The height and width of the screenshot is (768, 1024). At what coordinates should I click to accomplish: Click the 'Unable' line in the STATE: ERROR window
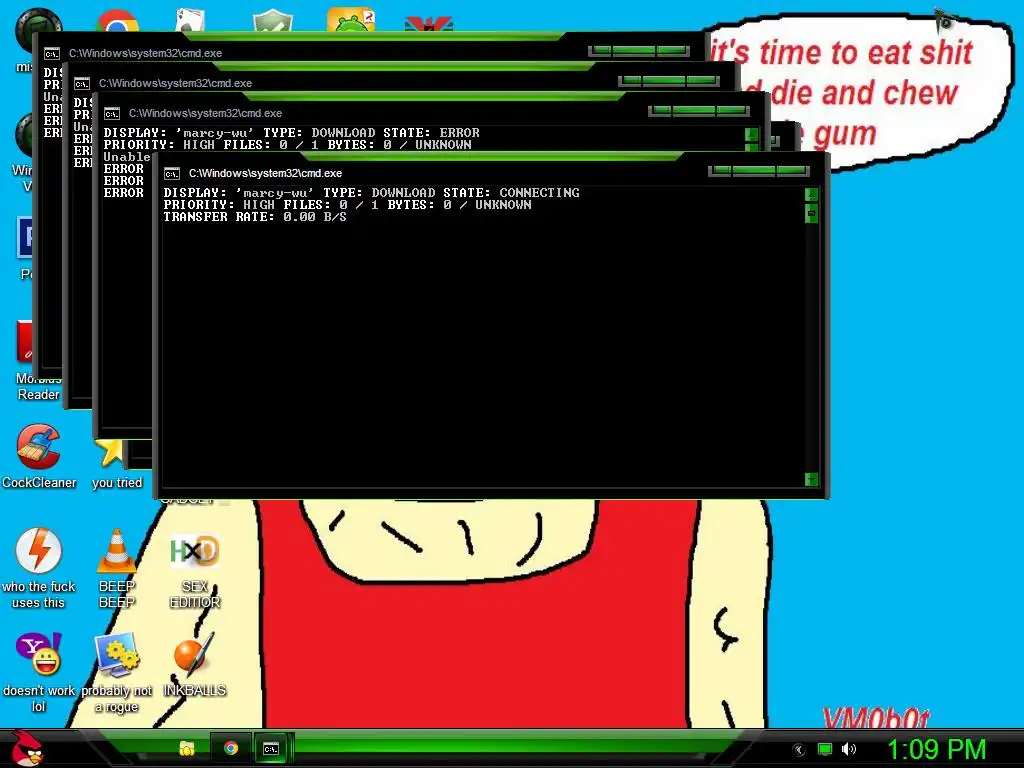pos(127,157)
